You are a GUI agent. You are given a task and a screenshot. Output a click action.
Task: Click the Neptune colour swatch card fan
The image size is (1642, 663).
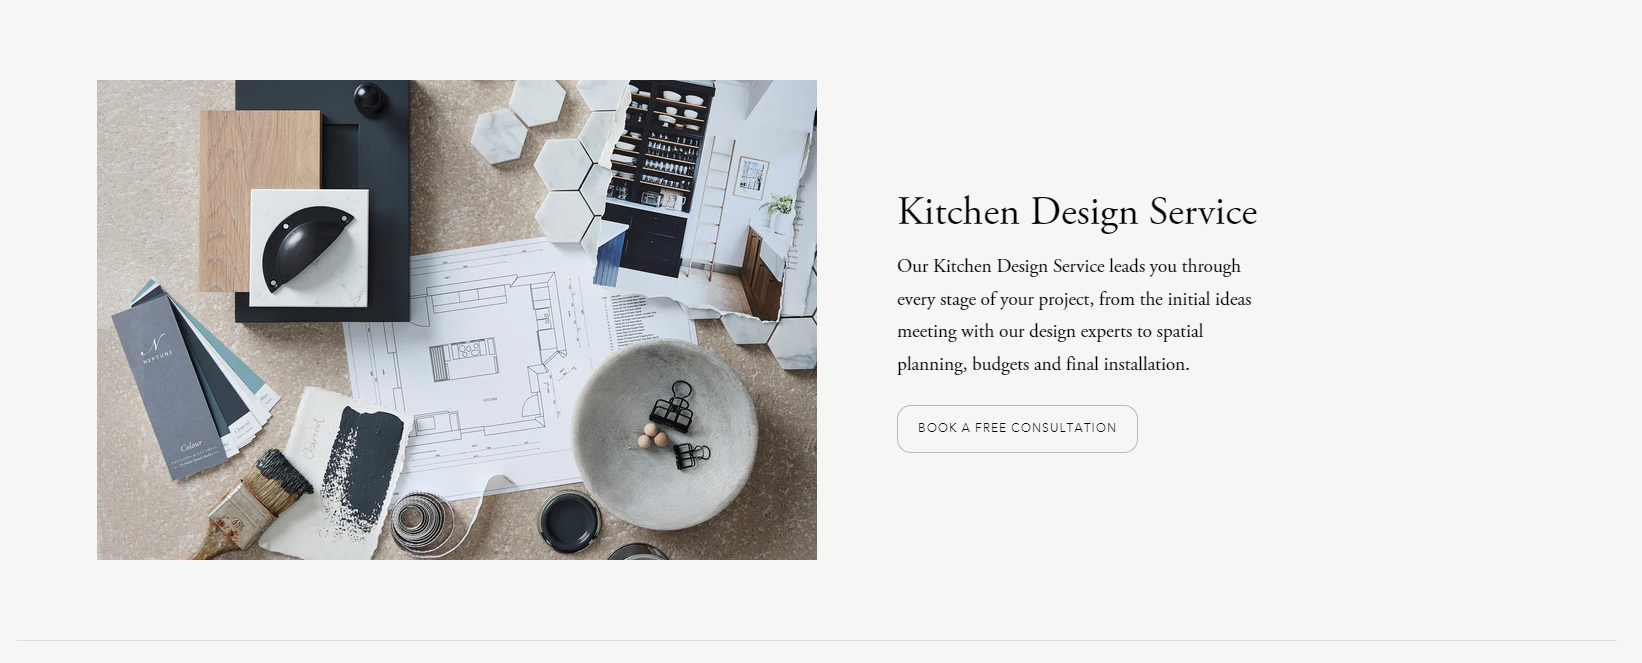point(190,380)
